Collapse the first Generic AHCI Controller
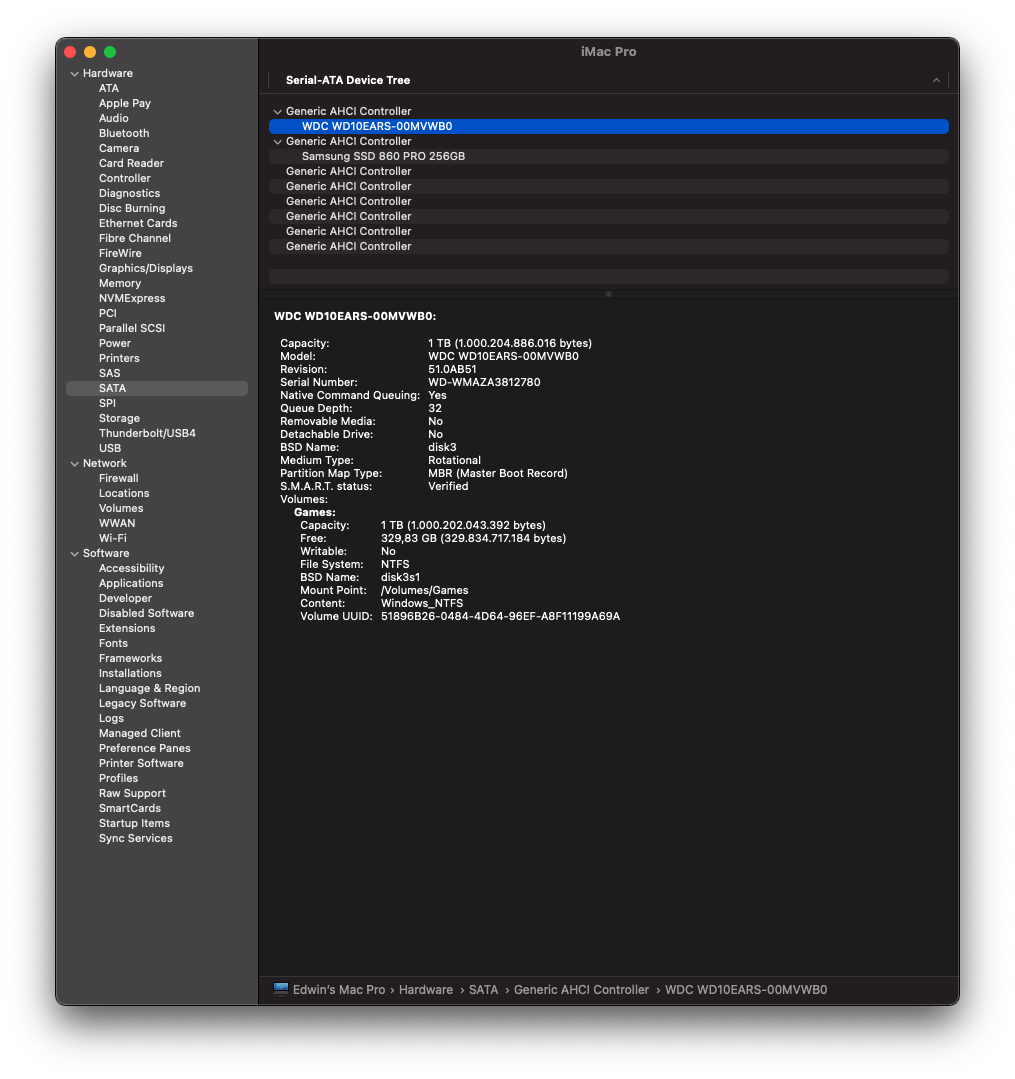 [277, 112]
